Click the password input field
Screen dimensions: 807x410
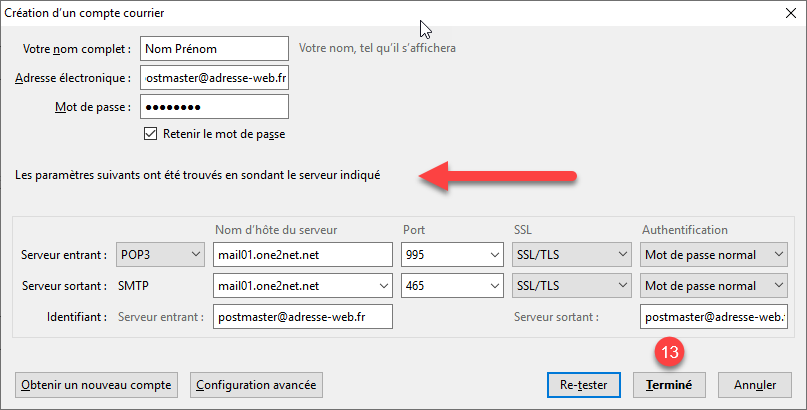214,107
